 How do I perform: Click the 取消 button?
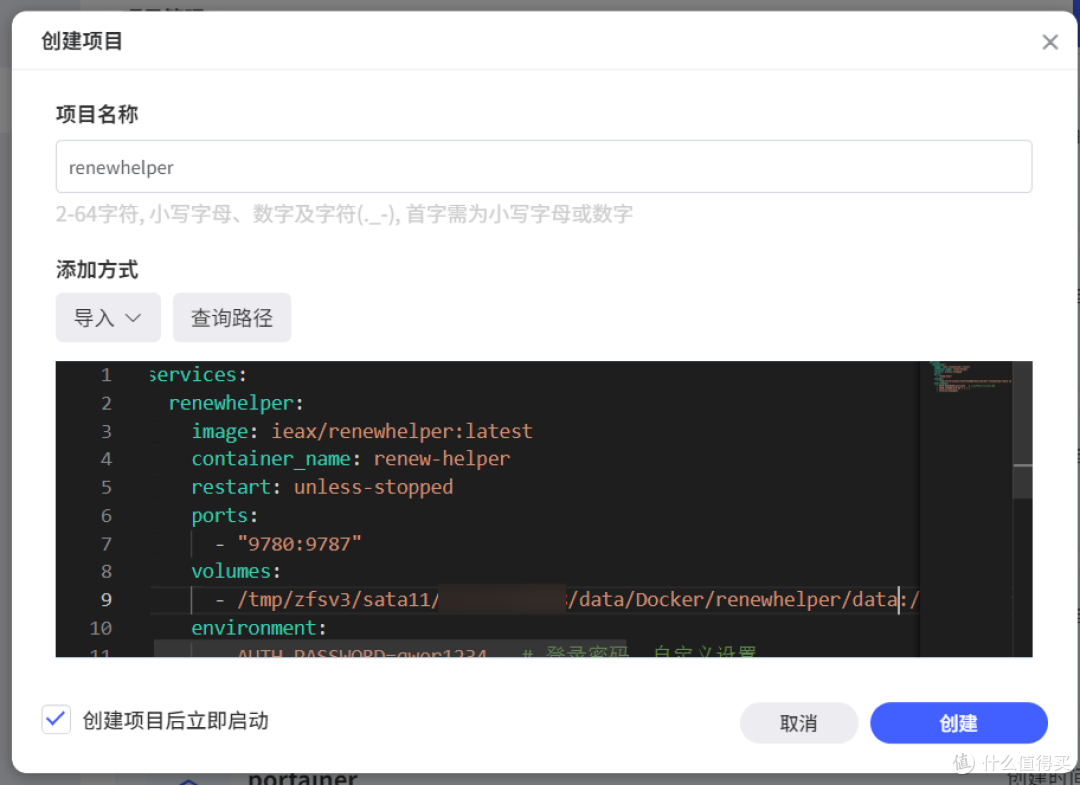798,723
